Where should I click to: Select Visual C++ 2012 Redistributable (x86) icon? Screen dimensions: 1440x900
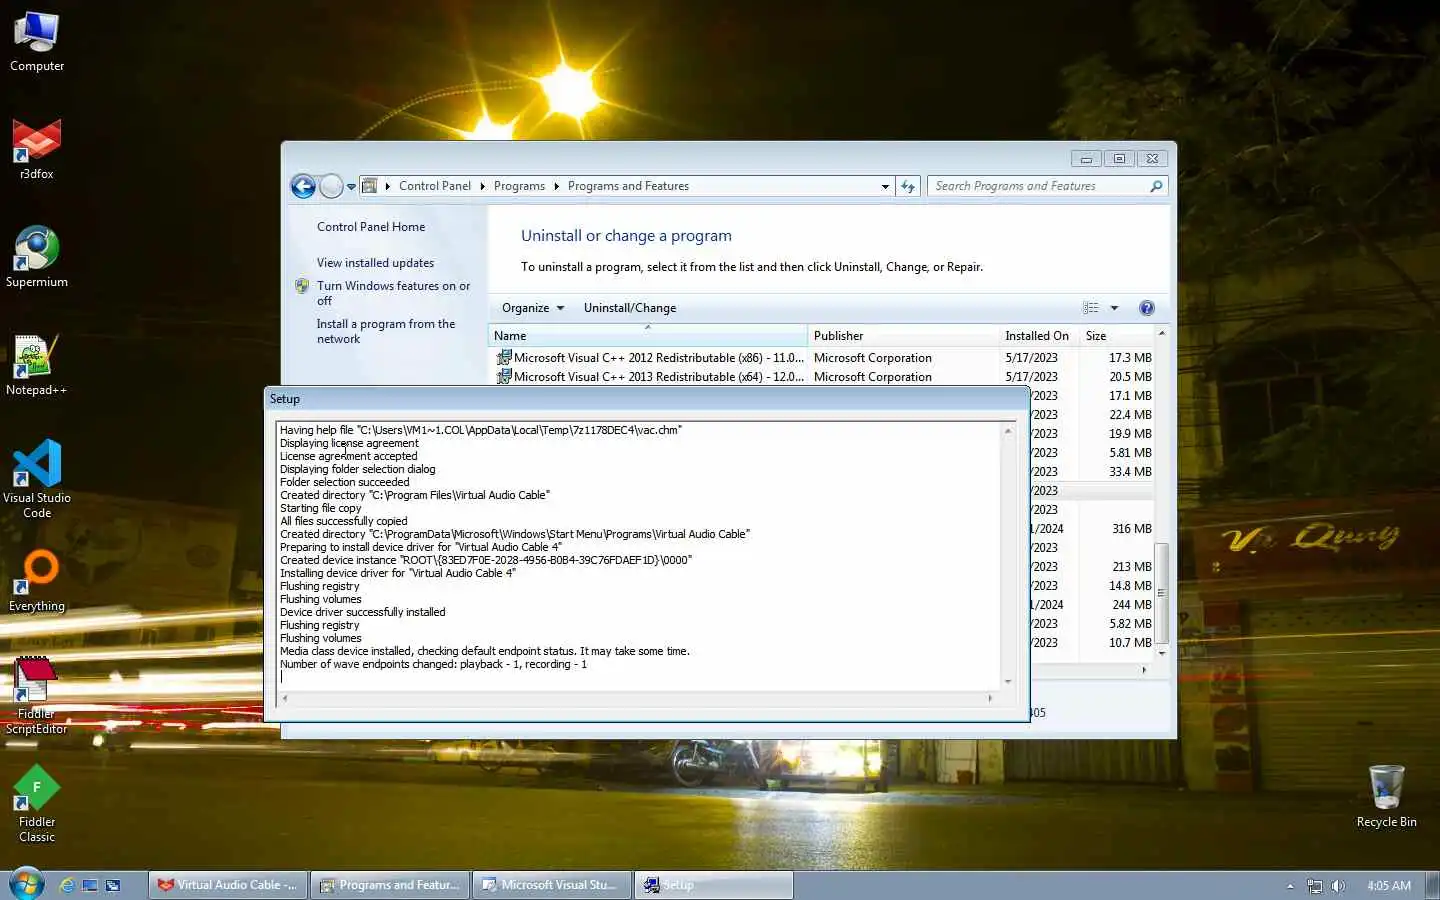[504, 357]
